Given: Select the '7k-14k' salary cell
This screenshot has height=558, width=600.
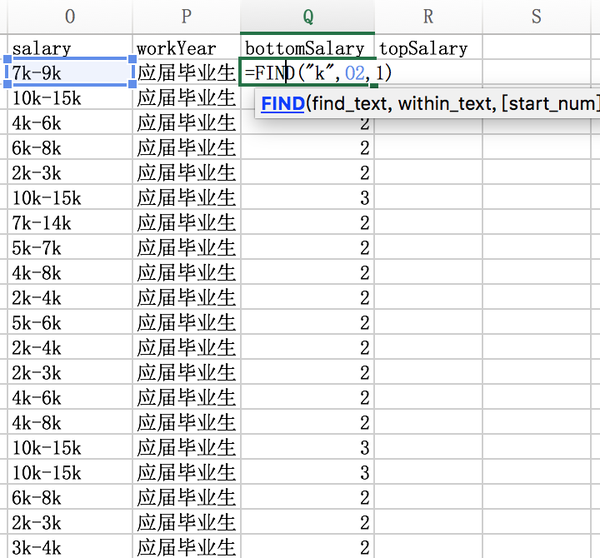Looking at the screenshot, I should pos(70,222).
